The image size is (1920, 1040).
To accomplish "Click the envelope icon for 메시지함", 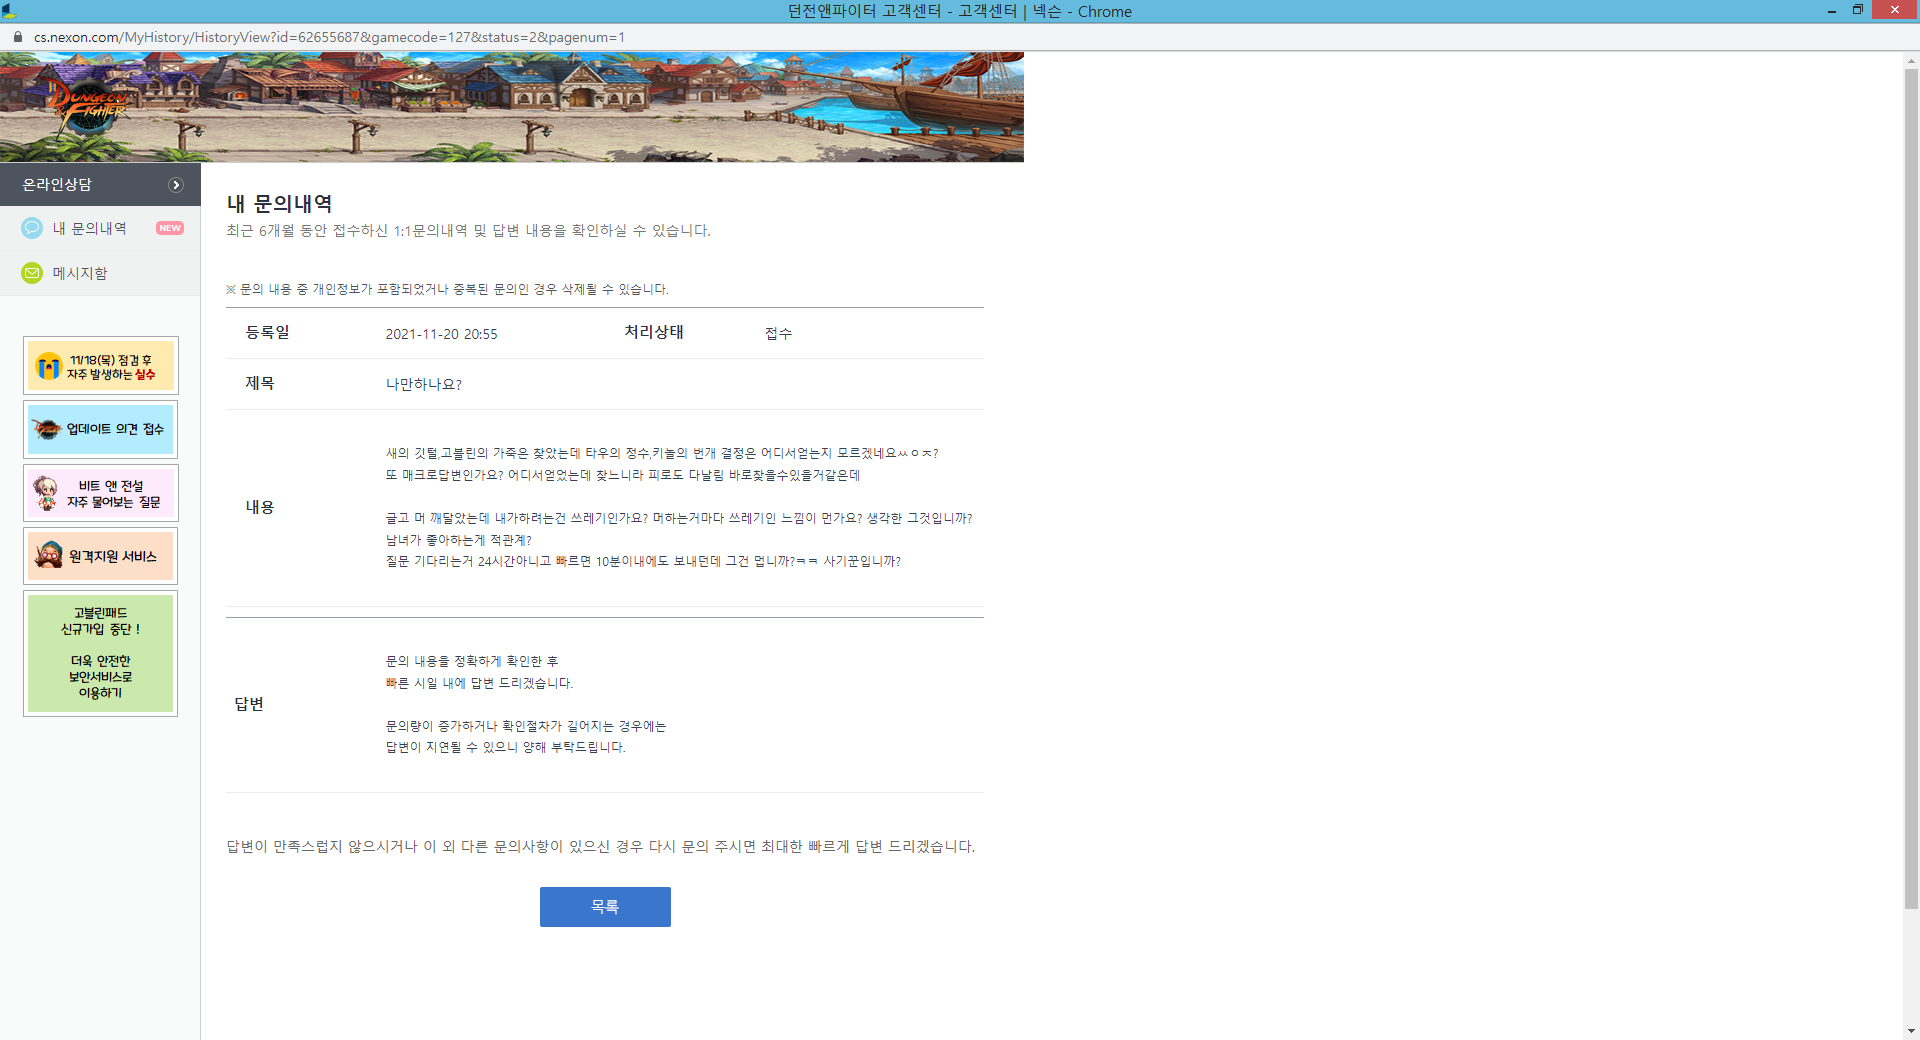I will pos(32,273).
